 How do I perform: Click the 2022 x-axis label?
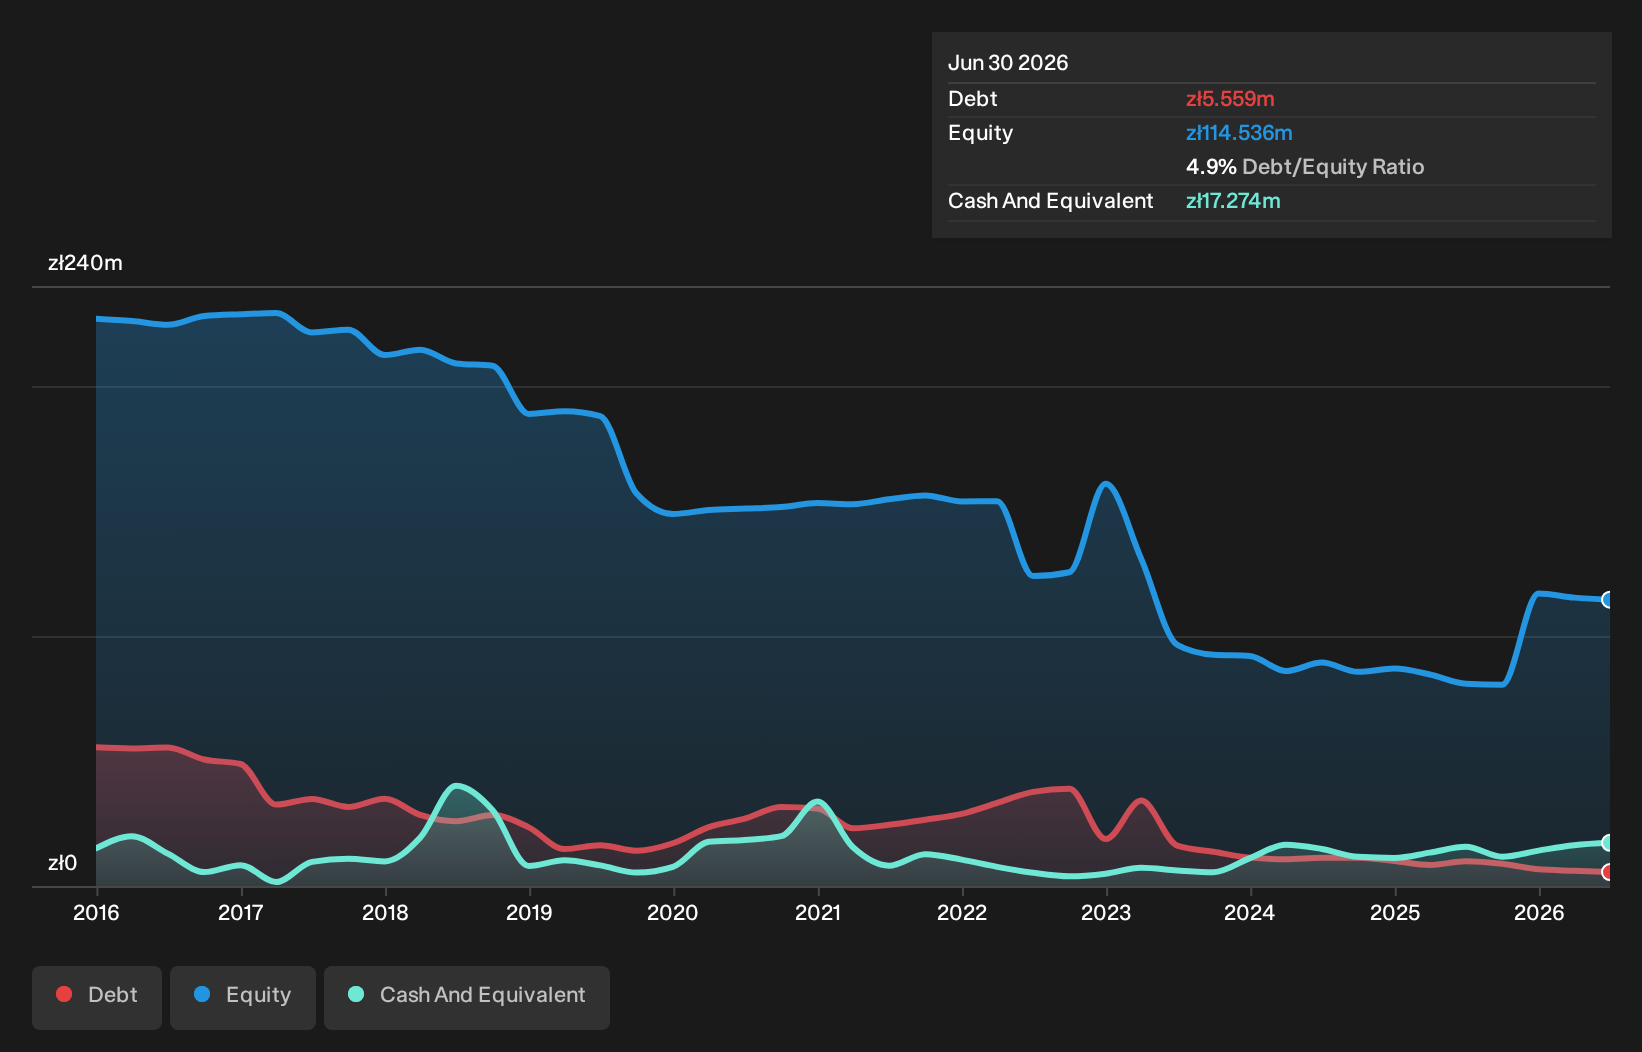point(962,912)
